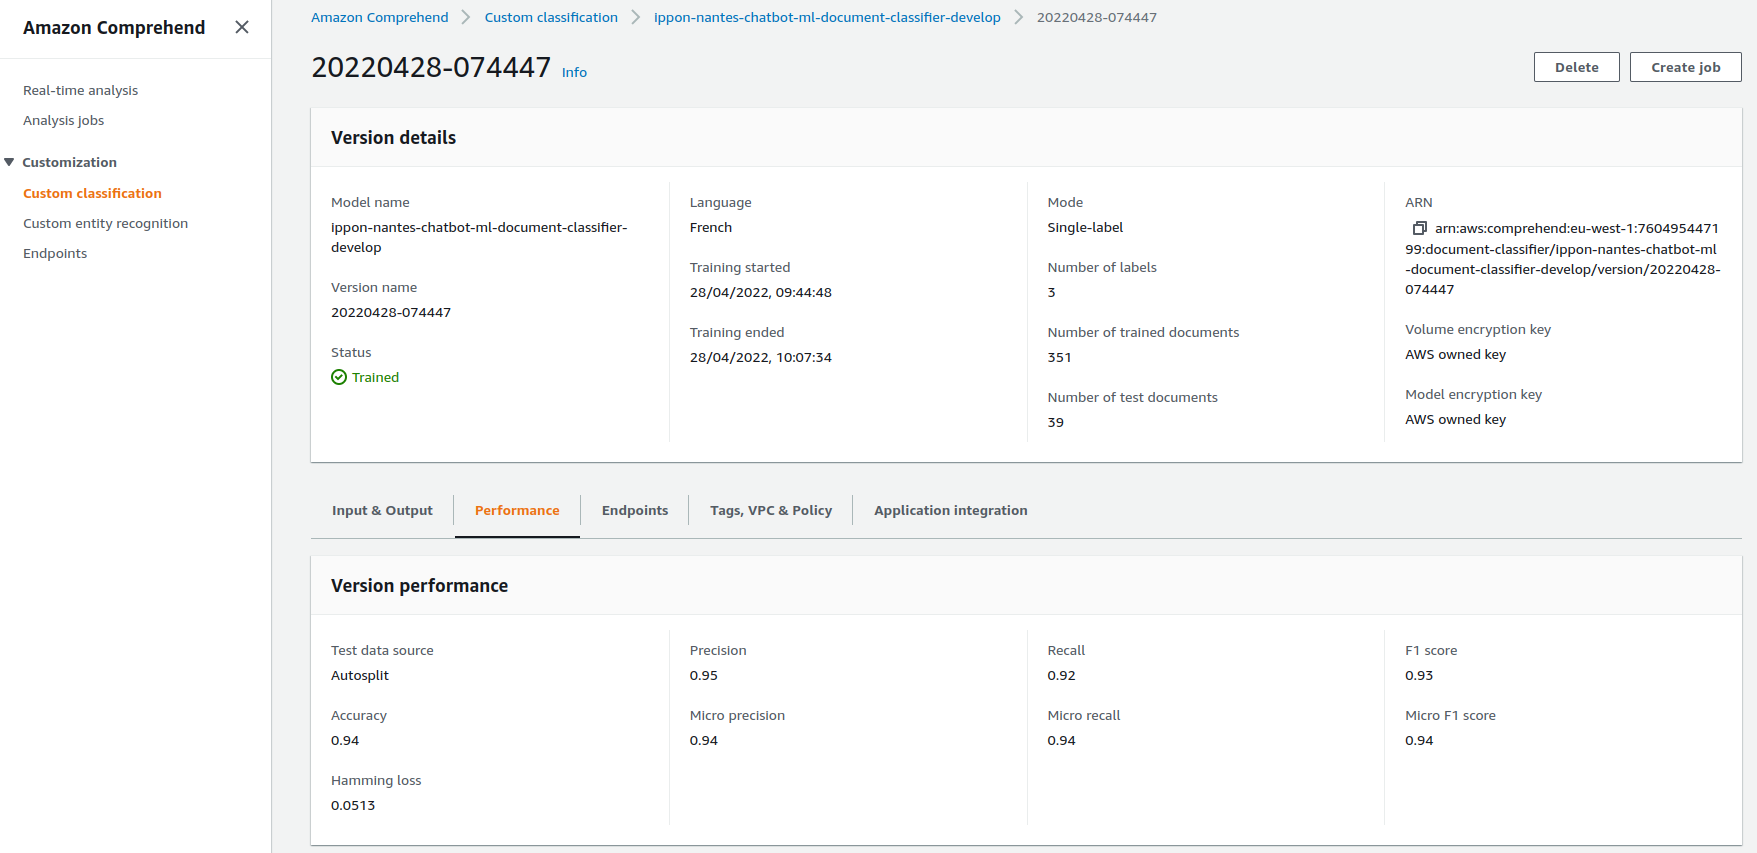Open Application integration tab
The image size is (1757, 853).
pos(950,510)
